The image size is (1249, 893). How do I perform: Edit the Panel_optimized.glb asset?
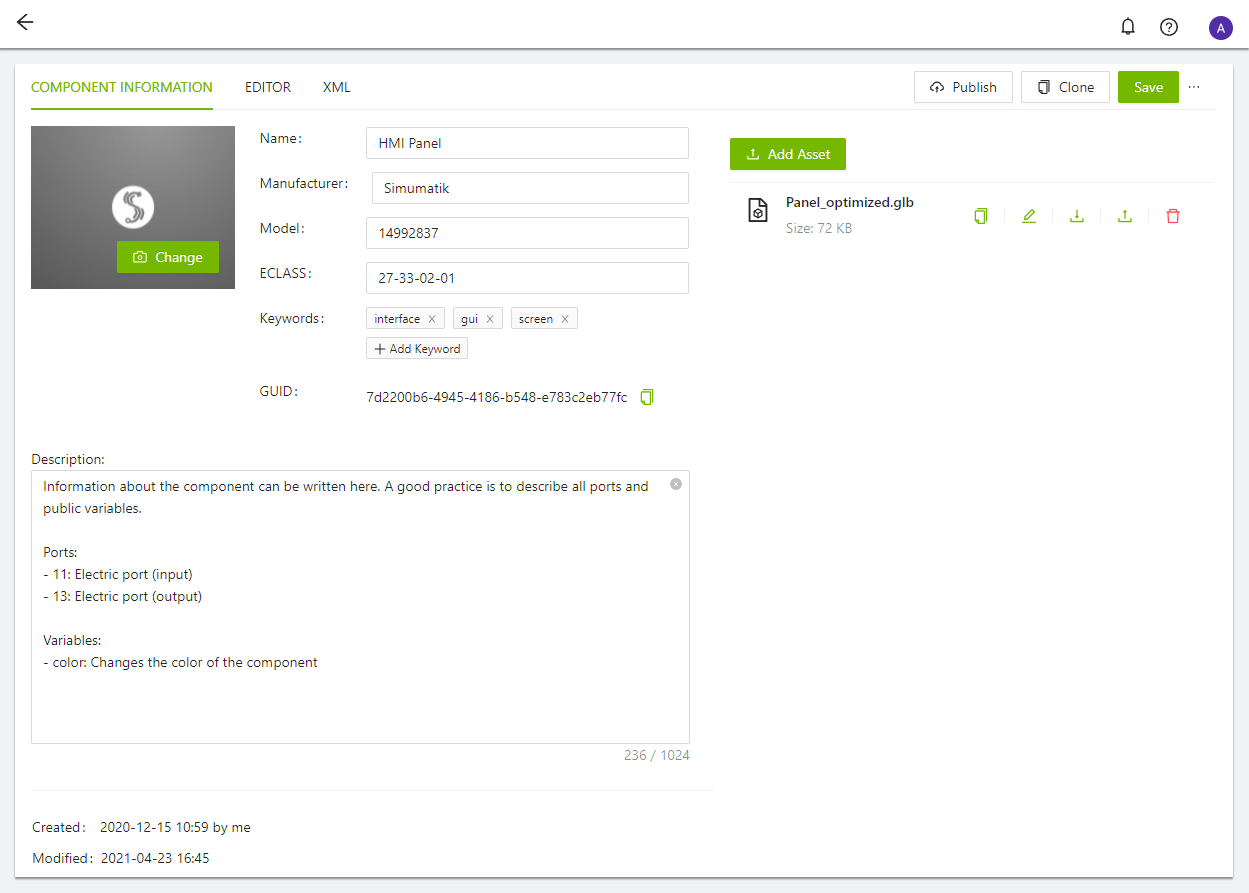(x=1029, y=216)
